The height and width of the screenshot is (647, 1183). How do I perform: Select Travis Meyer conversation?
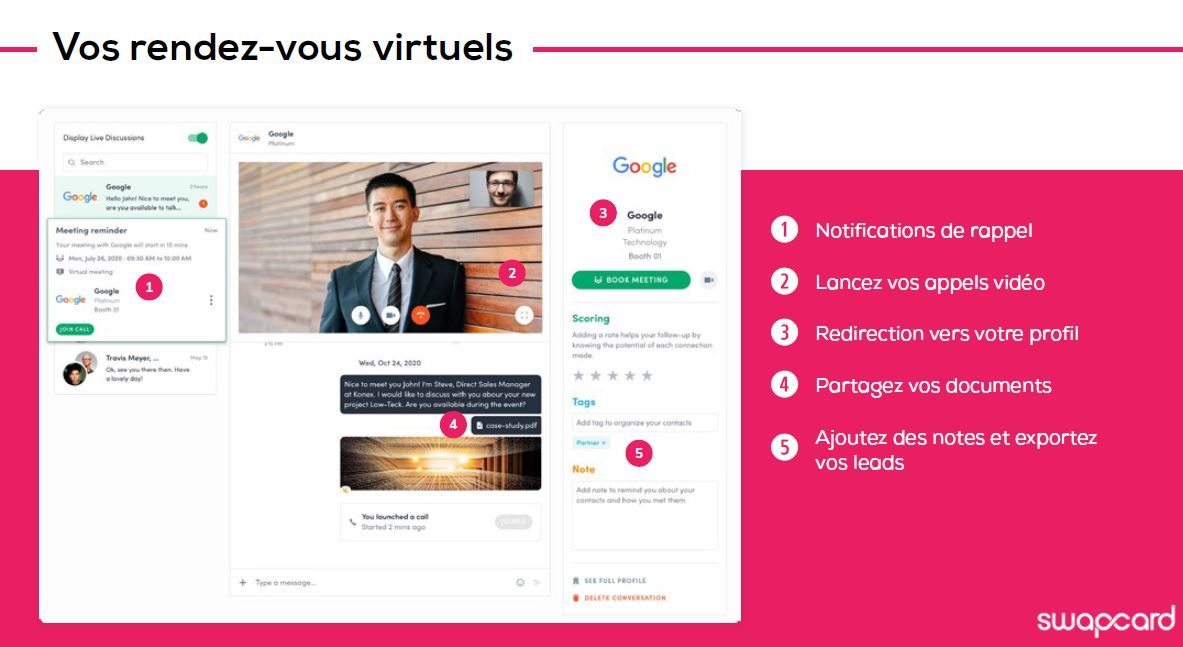(135, 369)
